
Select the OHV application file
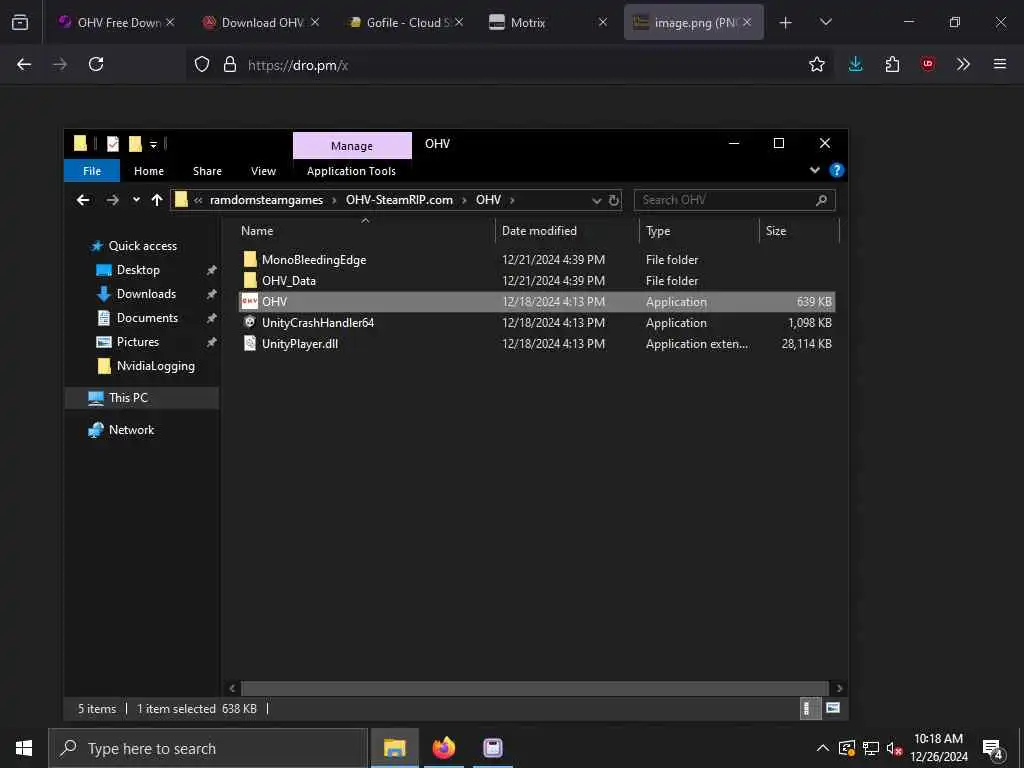pos(537,302)
